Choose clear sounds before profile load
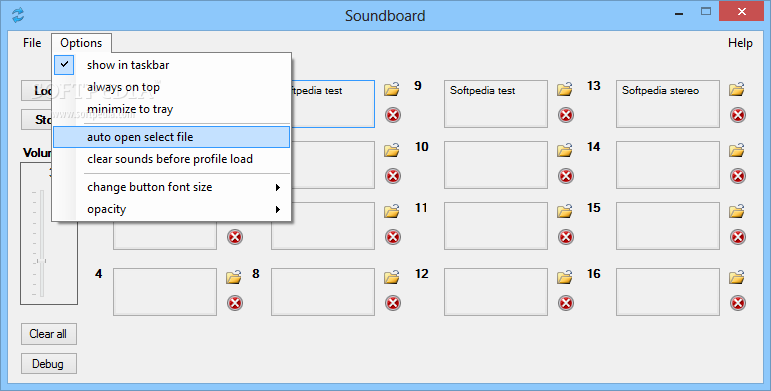This screenshot has width=771, height=391. pyautogui.click(x=172, y=159)
